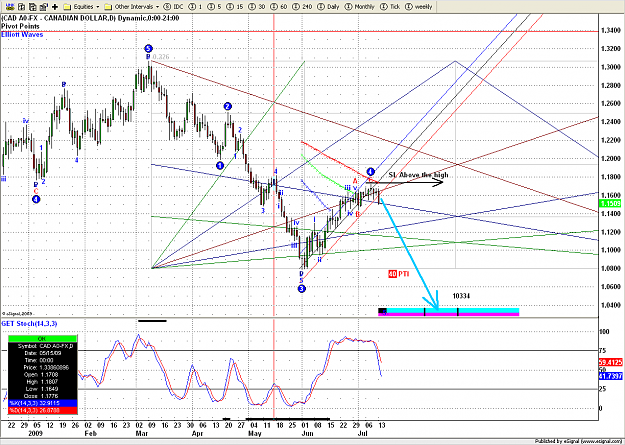Switch to the Monthly interval
The width and height of the screenshot is (625, 445).
(360, 7)
